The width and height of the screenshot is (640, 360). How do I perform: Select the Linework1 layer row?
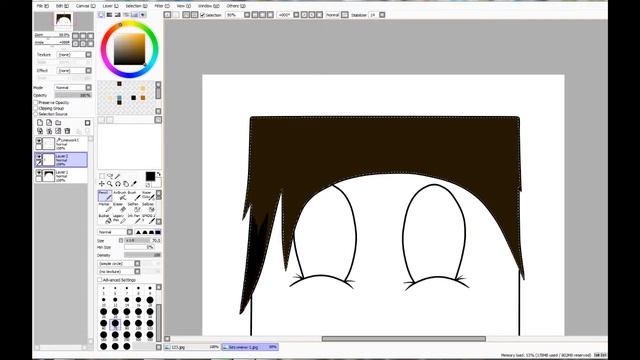(61, 144)
